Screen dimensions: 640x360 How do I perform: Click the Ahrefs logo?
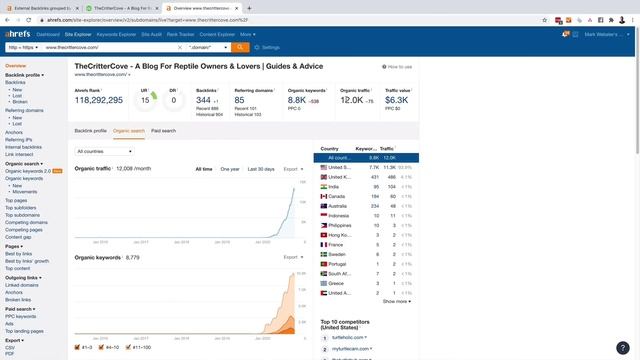tap(18, 34)
